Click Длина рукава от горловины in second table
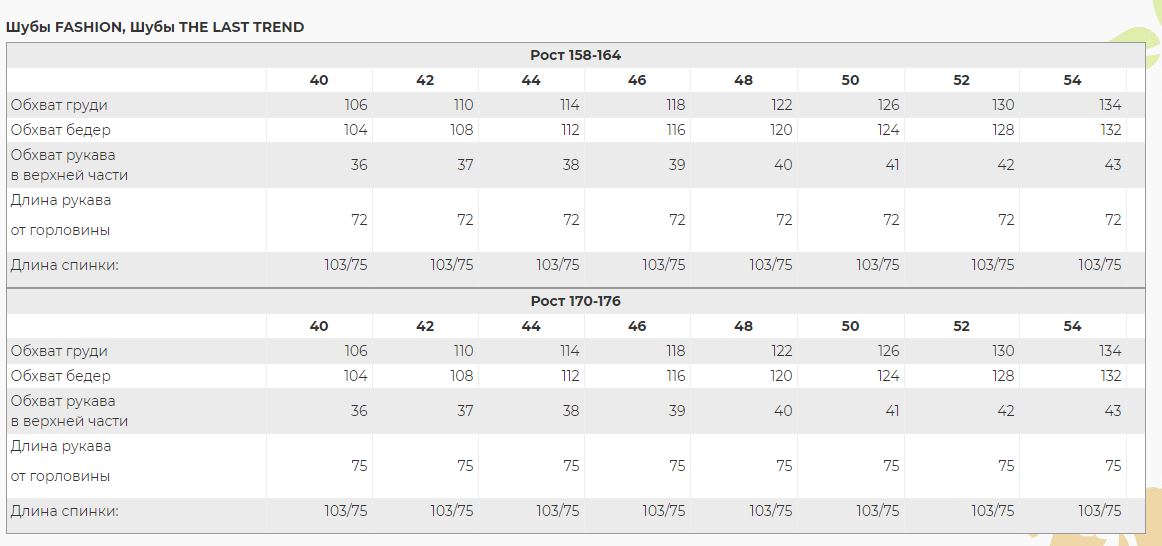 coord(61,462)
